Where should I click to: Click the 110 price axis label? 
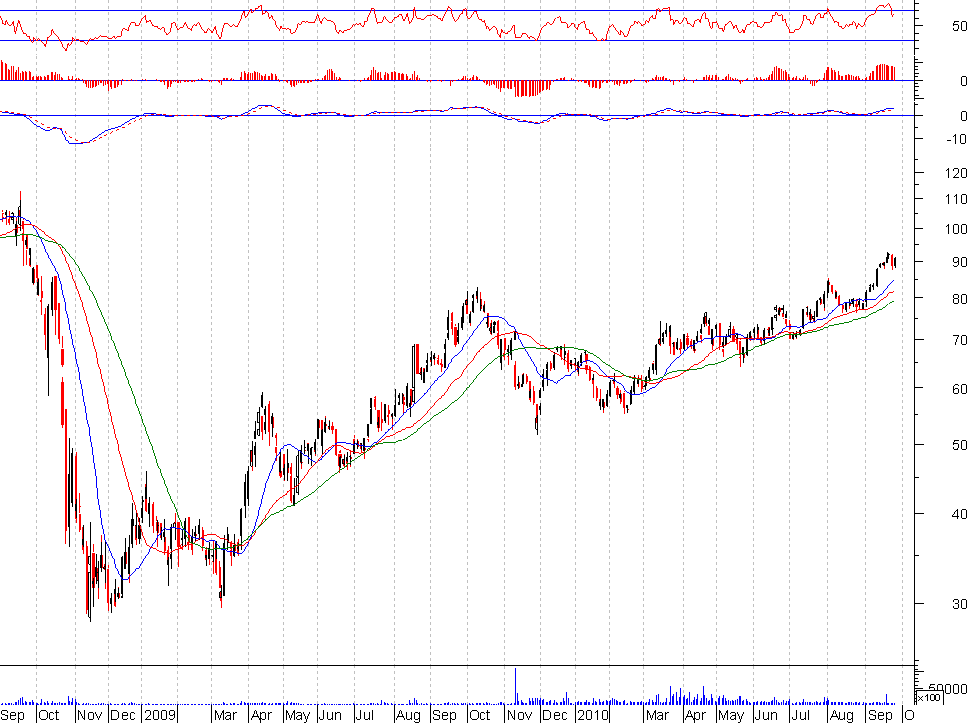coord(956,199)
